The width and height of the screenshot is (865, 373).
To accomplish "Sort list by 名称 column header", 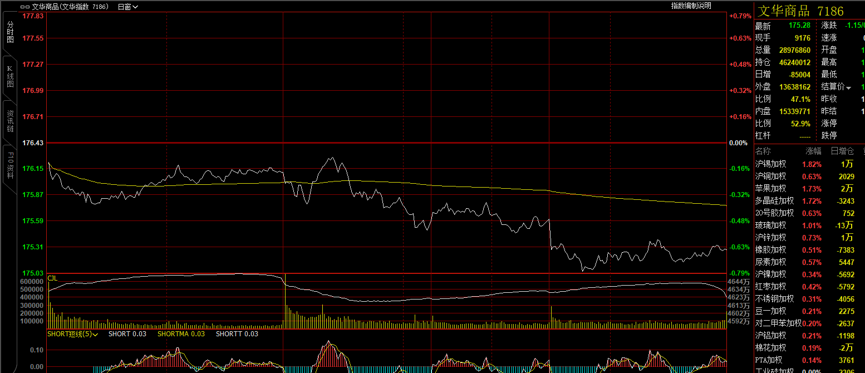I will [x=763, y=151].
